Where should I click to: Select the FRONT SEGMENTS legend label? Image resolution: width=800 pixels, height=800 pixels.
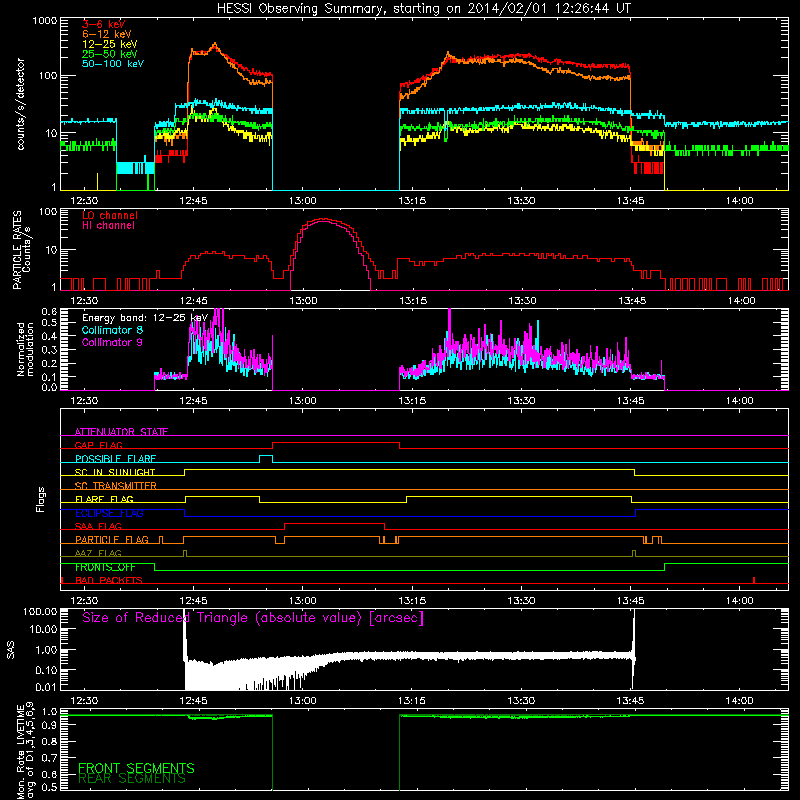coord(136,768)
